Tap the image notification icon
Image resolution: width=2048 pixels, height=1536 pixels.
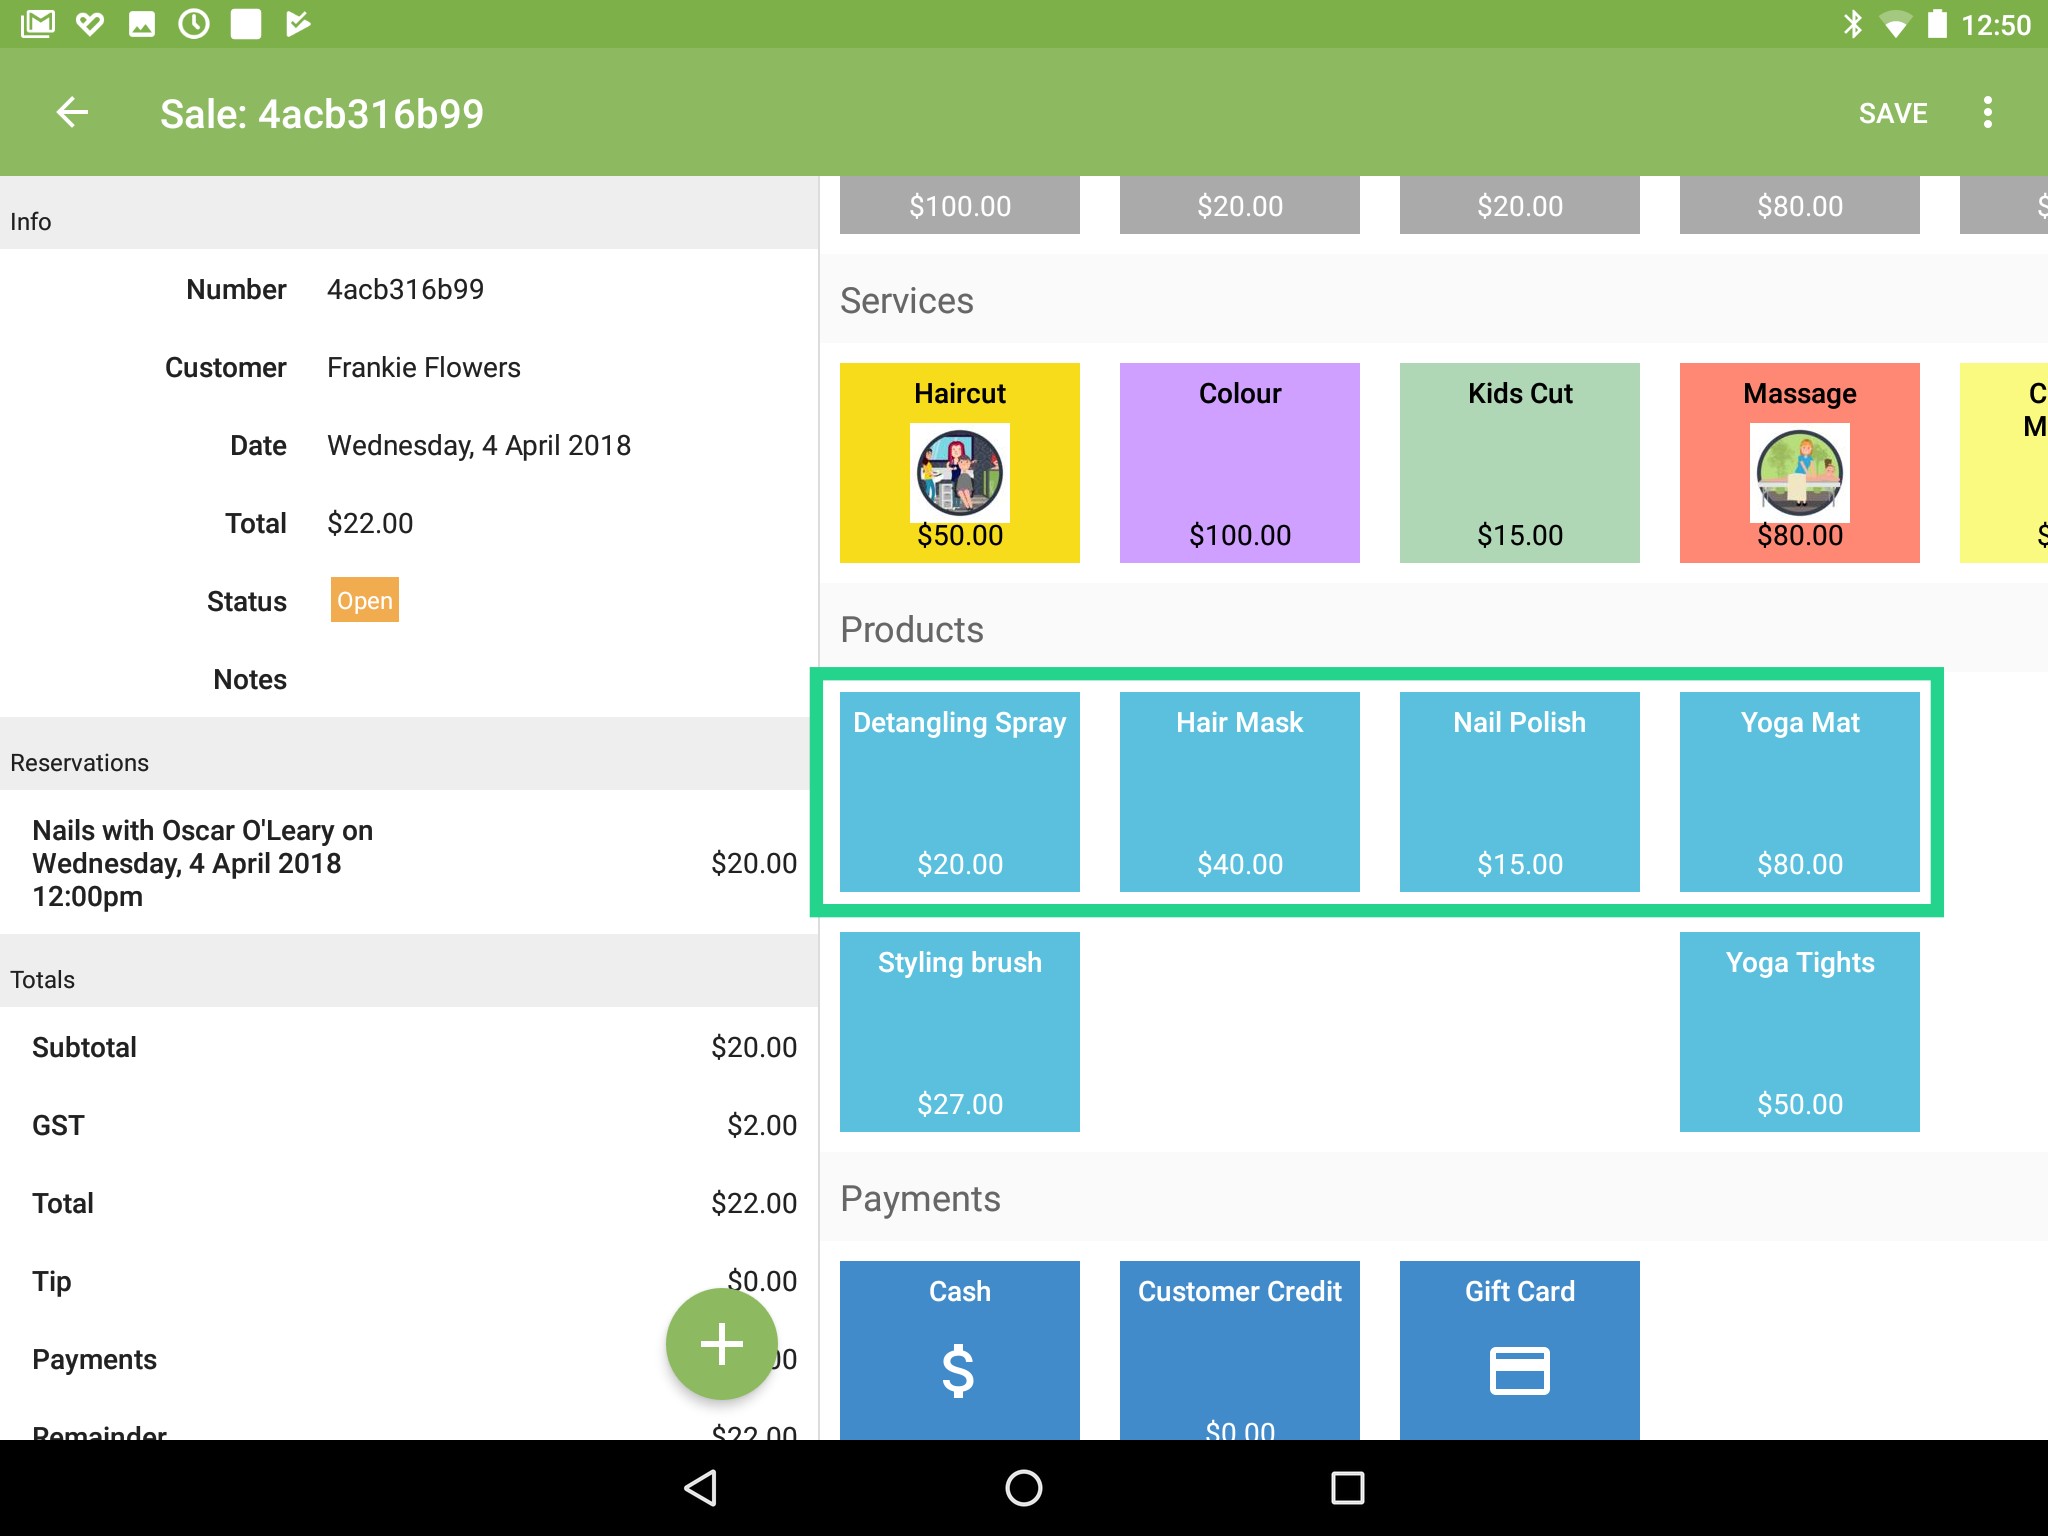pos(142,23)
